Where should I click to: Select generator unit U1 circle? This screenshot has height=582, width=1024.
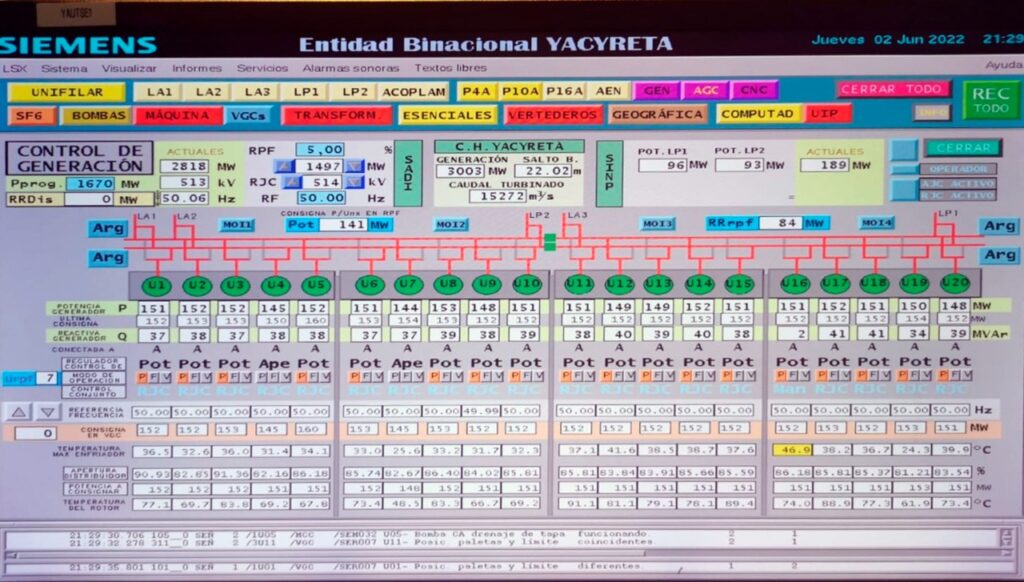click(x=157, y=285)
